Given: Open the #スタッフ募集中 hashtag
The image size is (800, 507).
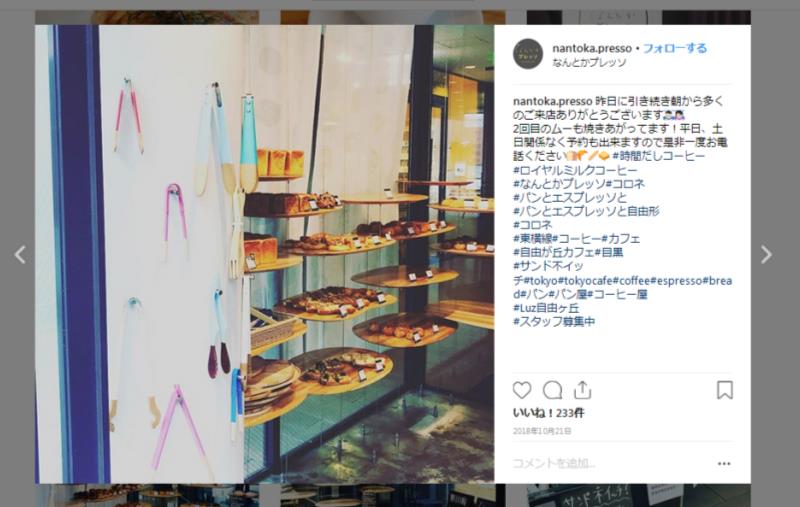Looking at the screenshot, I should pyautogui.click(x=554, y=321).
